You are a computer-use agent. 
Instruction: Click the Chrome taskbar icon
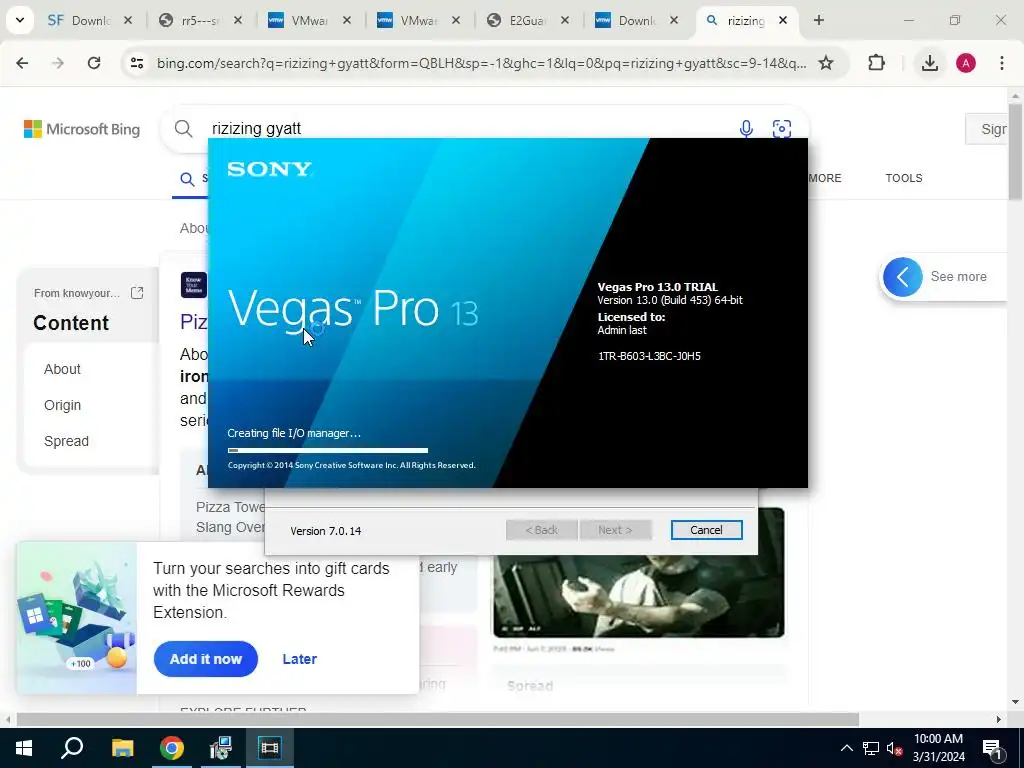click(x=172, y=748)
